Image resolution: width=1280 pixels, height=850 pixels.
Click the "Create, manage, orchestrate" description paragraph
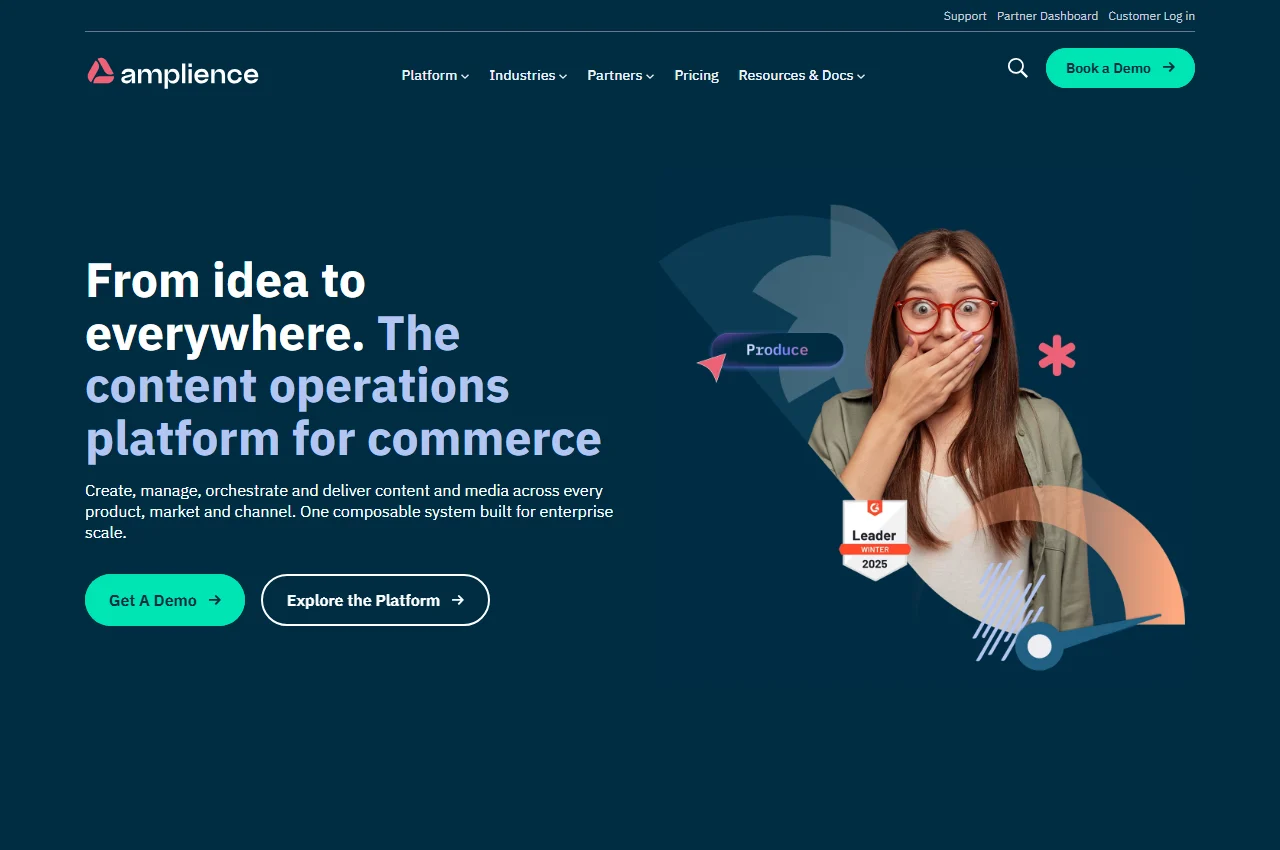pyautogui.click(x=349, y=512)
